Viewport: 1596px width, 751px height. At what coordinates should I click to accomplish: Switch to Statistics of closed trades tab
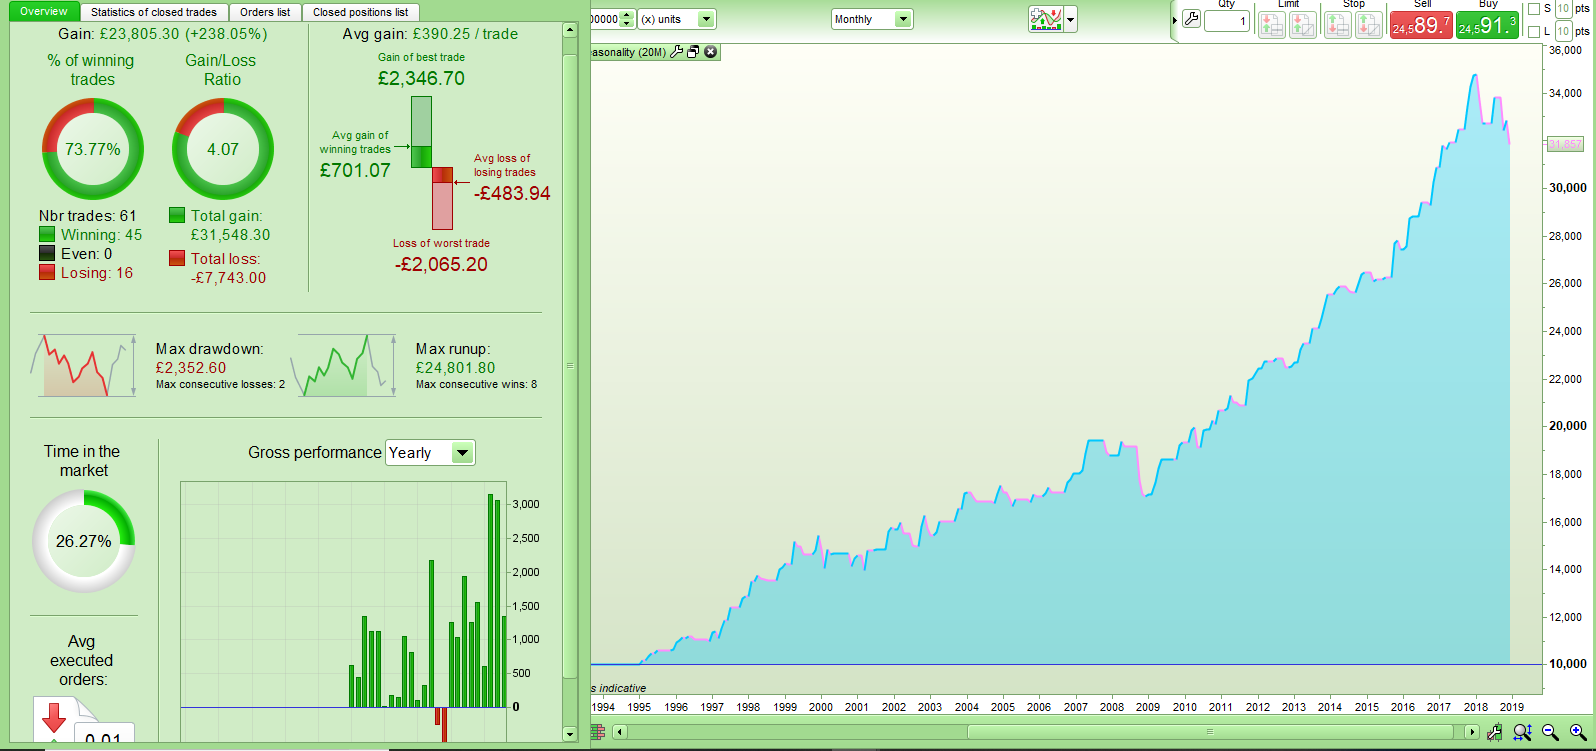(x=154, y=12)
